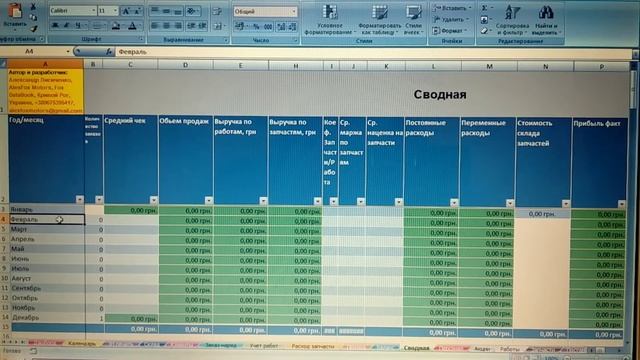Open the text orientation button

(193, 11)
